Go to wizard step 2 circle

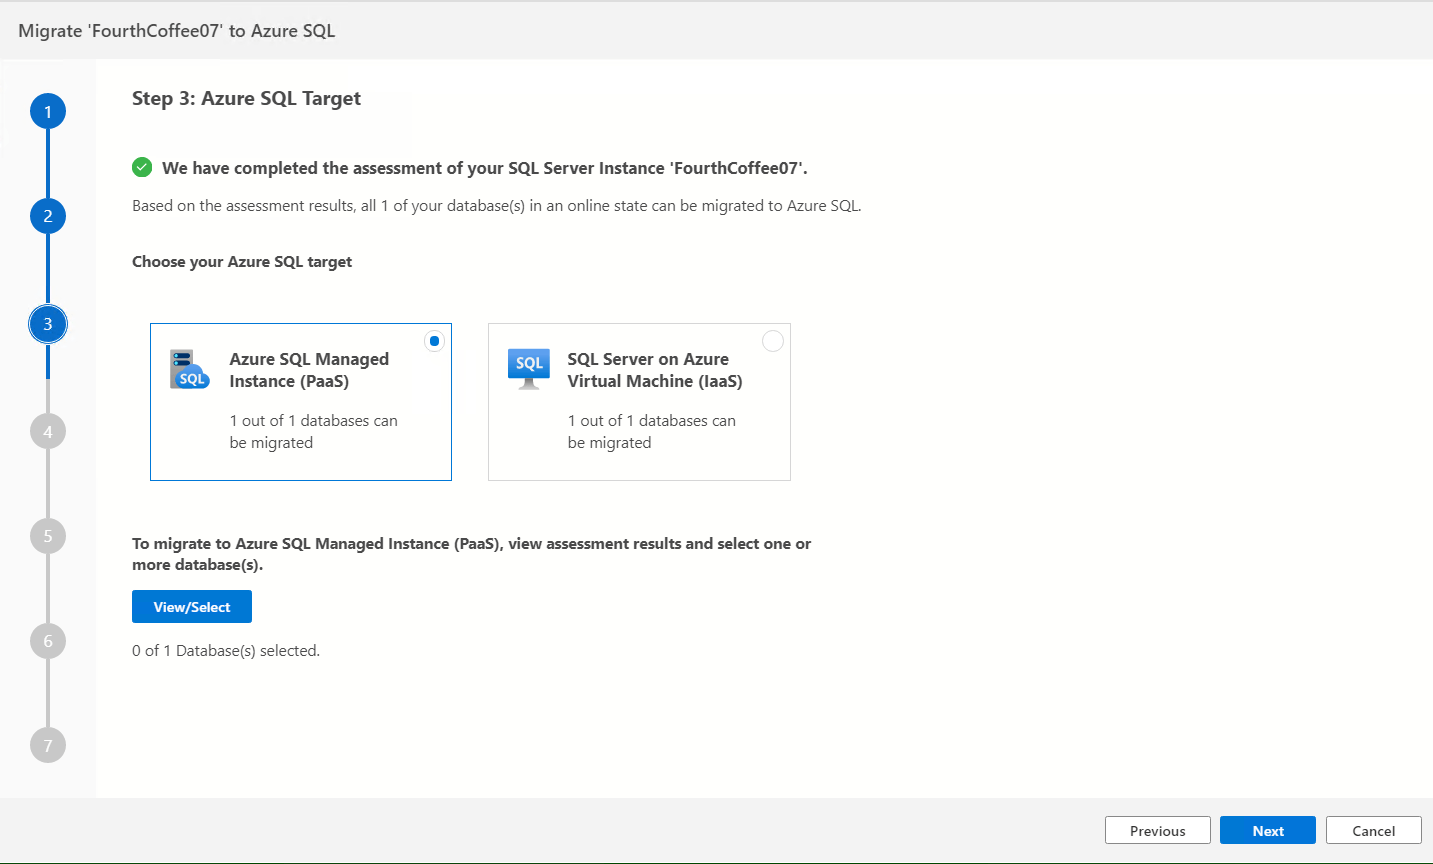pyautogui.click(x=48, y=216)
